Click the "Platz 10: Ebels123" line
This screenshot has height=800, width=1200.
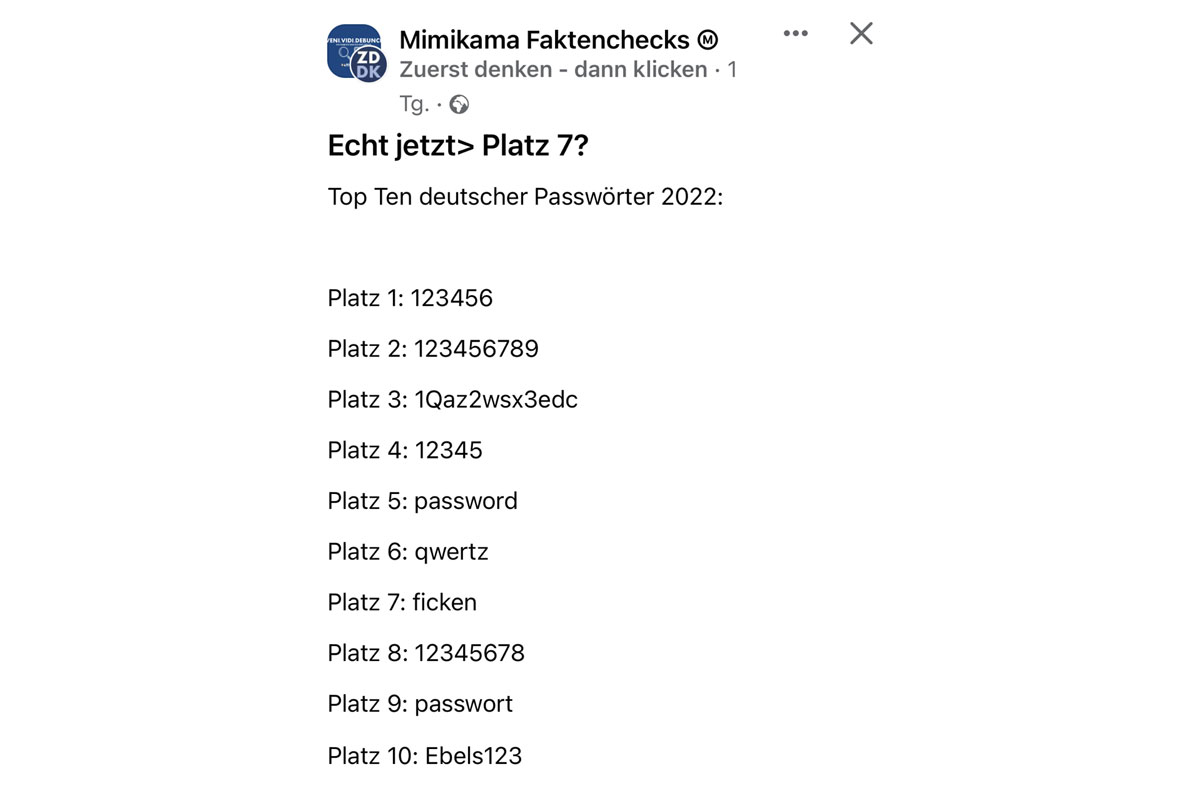pos(425,755)
